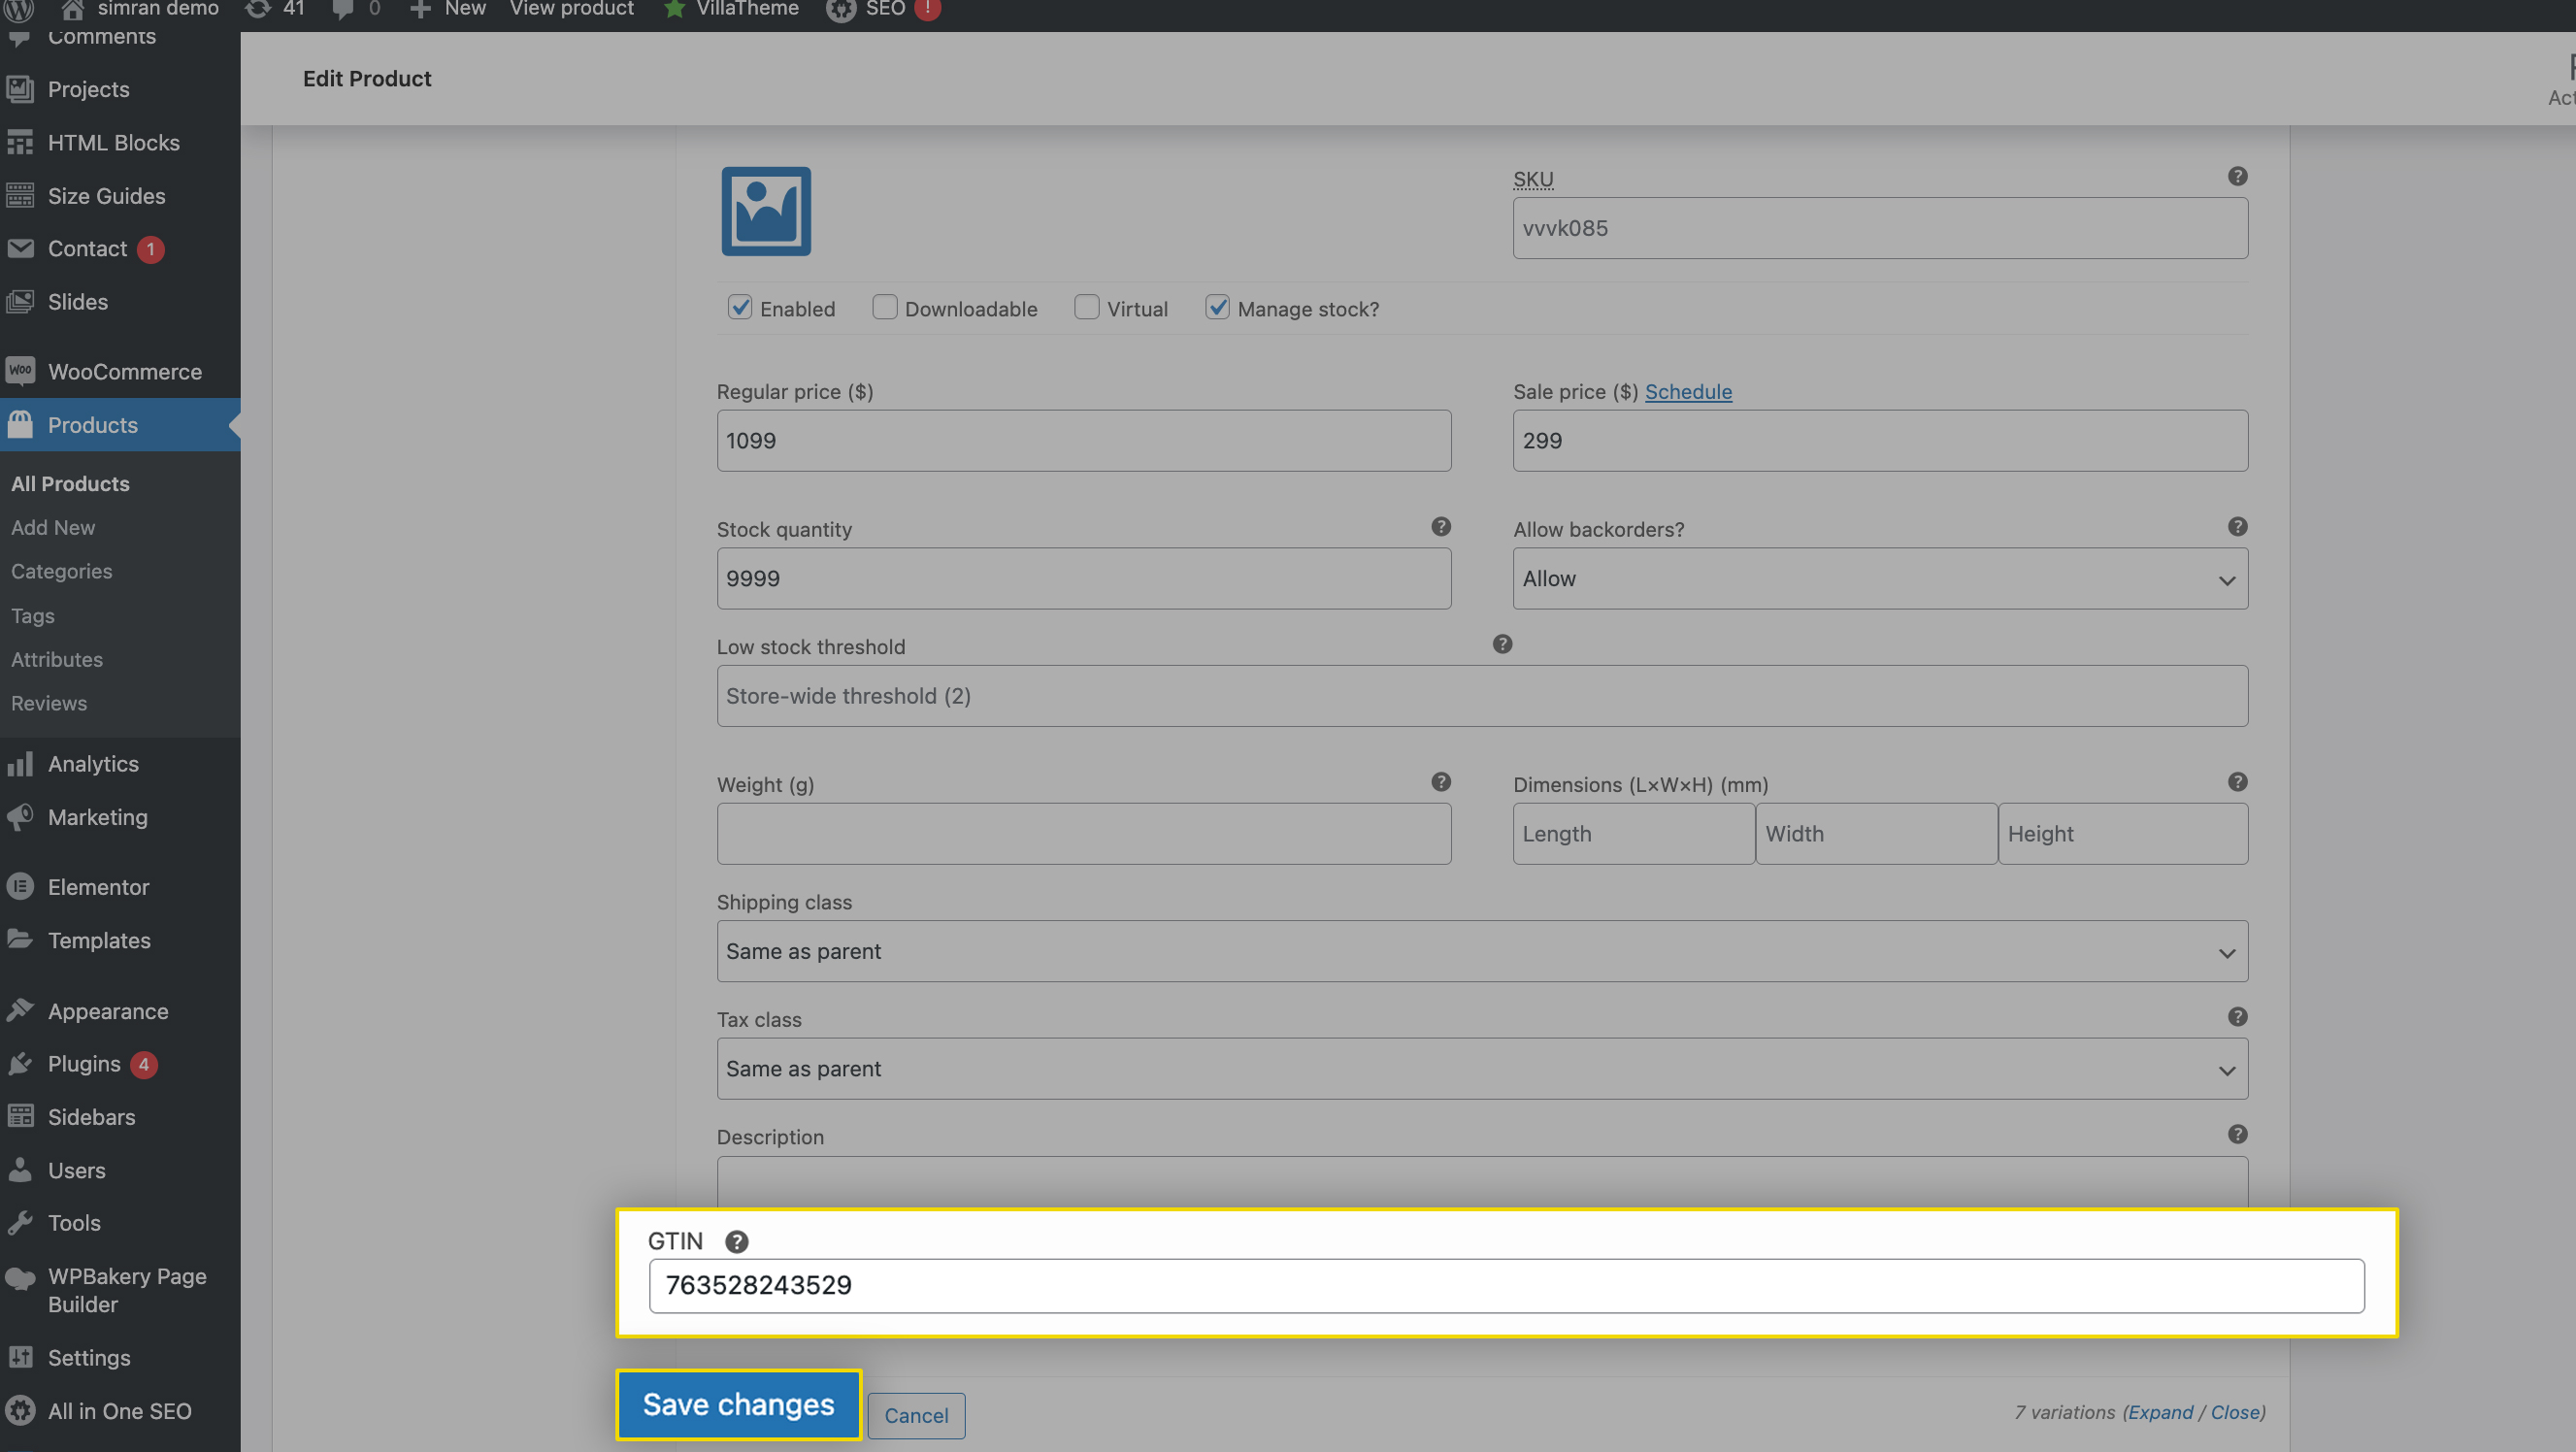
Task: Toggle the Virtual checkbox
Action: pyautogui.click(x=1086, y=307)
